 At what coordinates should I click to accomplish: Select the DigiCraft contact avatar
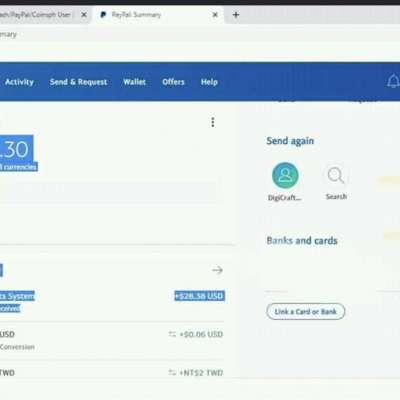tap(285, 175)
